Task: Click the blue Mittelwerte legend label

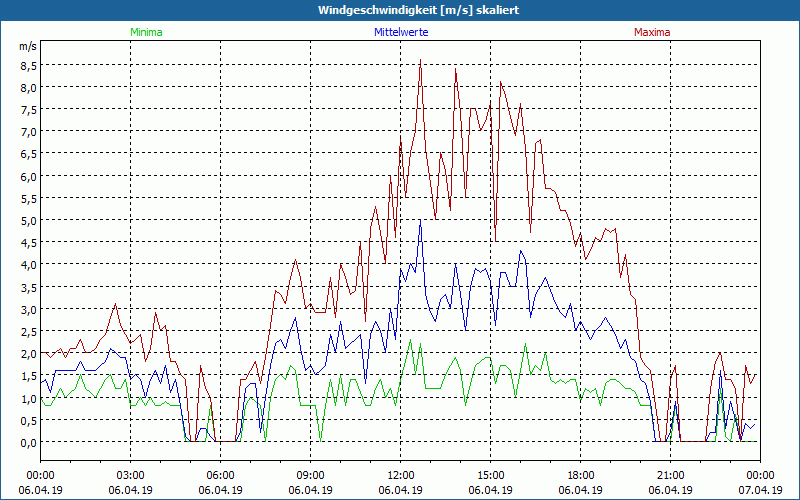Action: coord(401,32)
